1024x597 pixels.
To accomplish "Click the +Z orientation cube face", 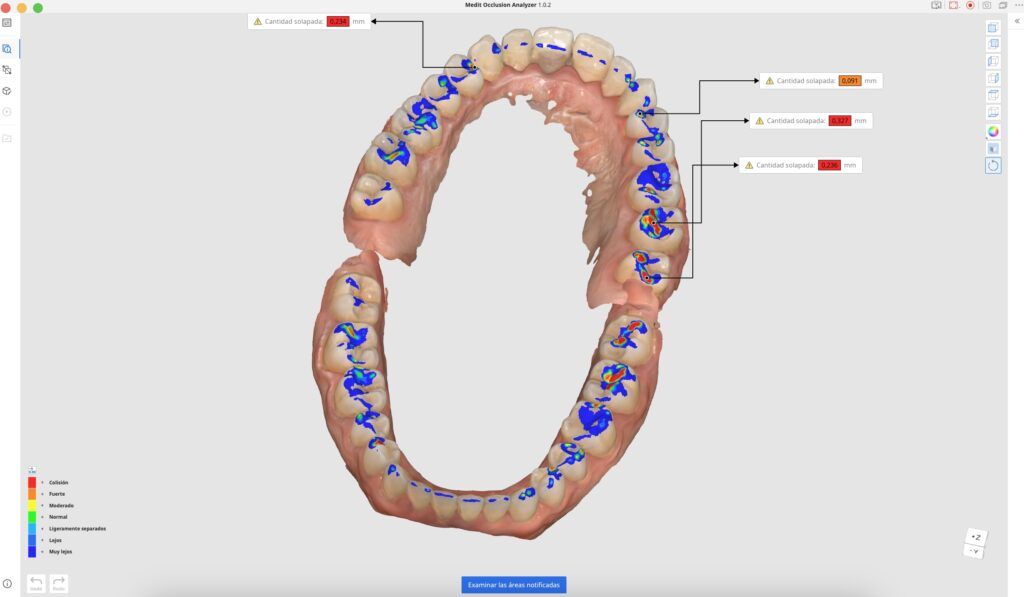I will click(x=976, y=537).
